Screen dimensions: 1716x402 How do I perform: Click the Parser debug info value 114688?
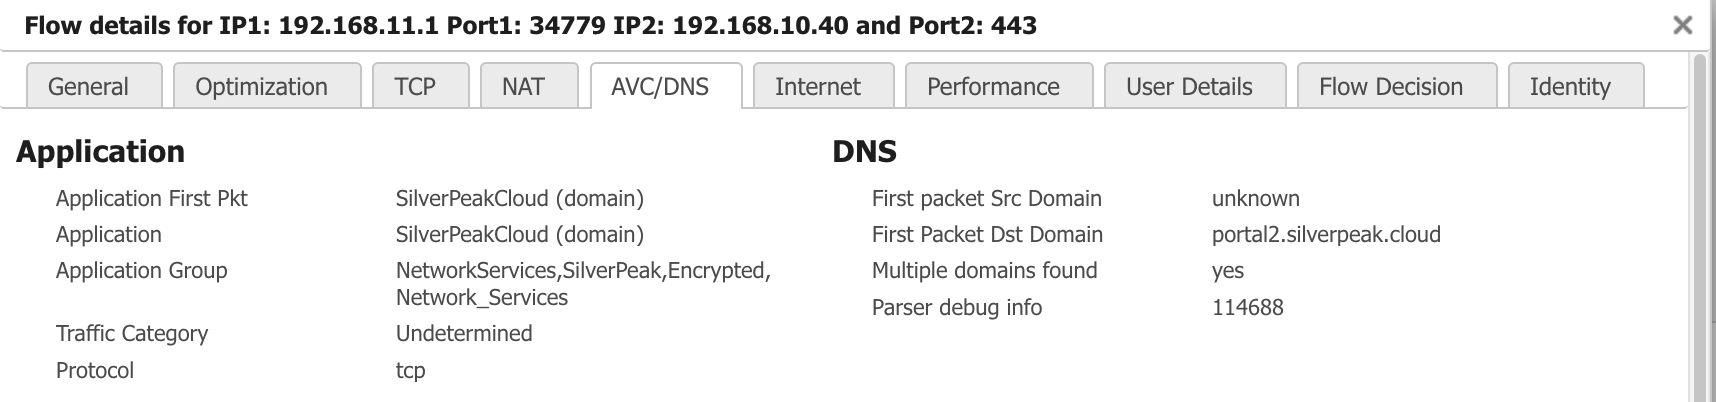point(1247,308)
